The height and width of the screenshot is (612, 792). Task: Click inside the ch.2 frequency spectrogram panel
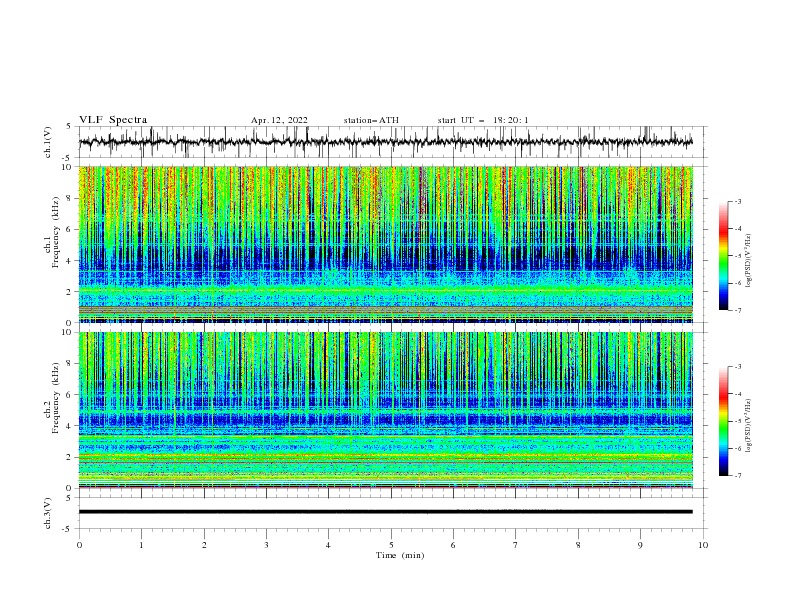(x=385, y=410)
